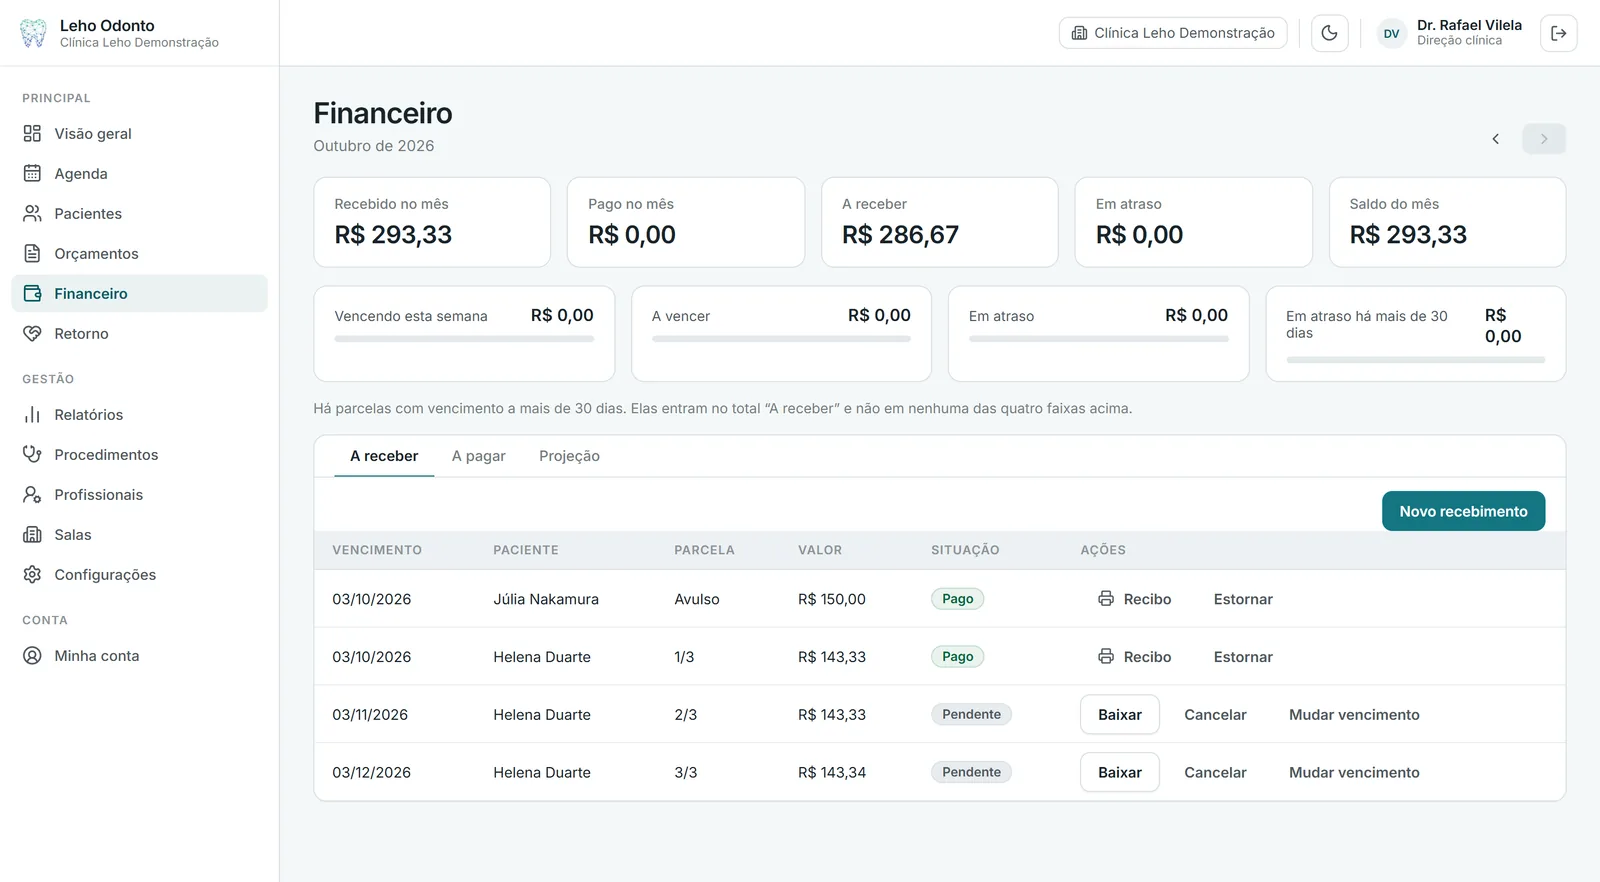Click the A receber R$ 286,67 card
1600x882 pixels.
pos(939,222)
